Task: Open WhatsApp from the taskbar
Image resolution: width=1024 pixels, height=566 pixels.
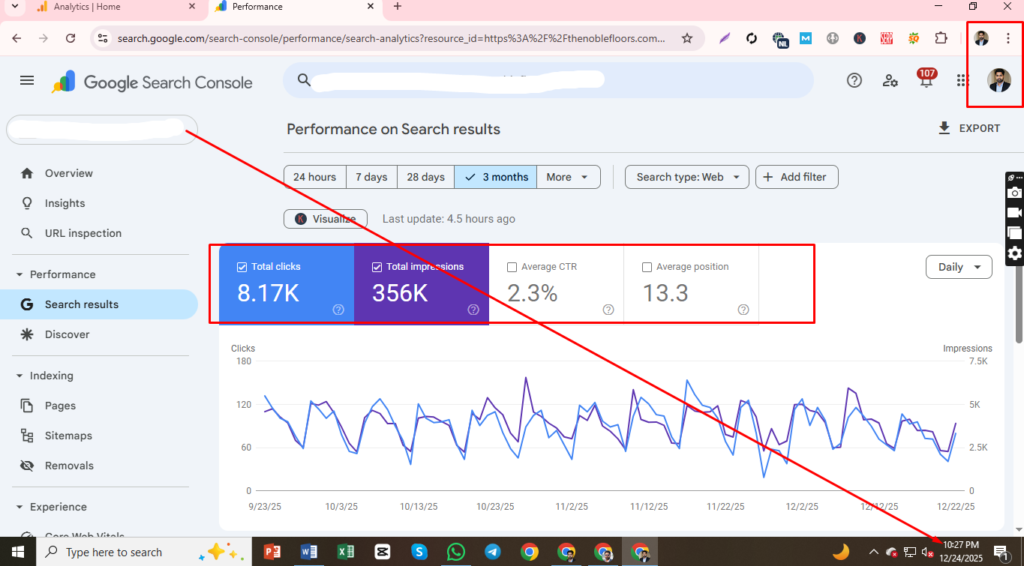Action: coord(456,552)
